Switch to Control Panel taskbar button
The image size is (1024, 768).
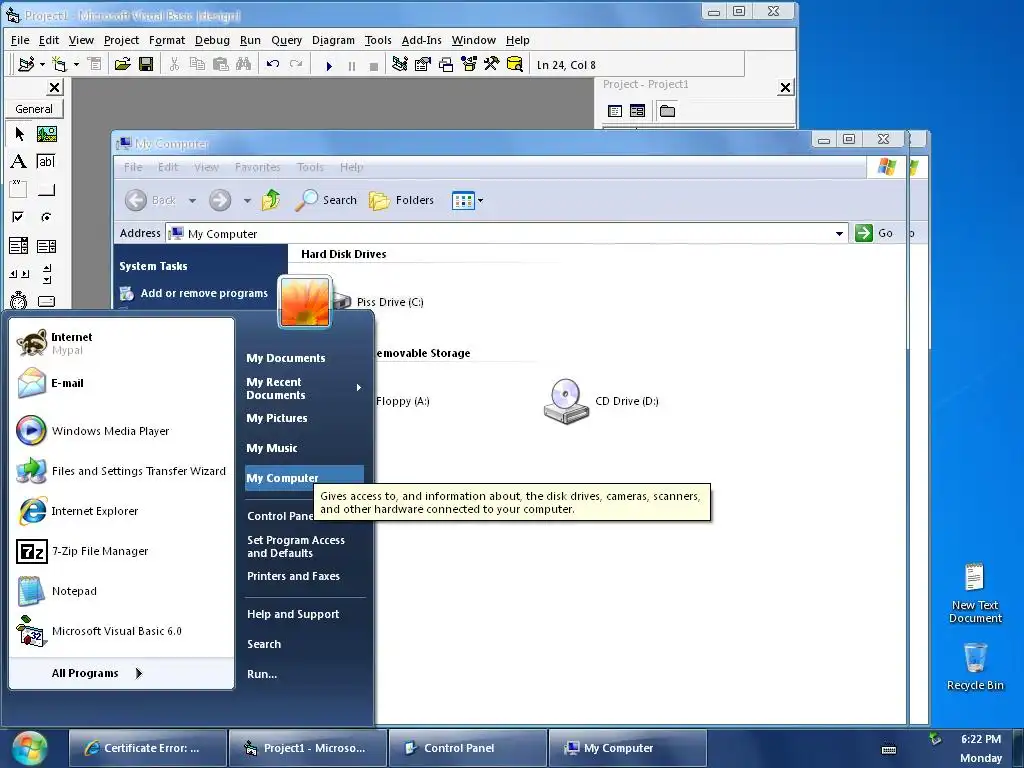click(468, 748)
